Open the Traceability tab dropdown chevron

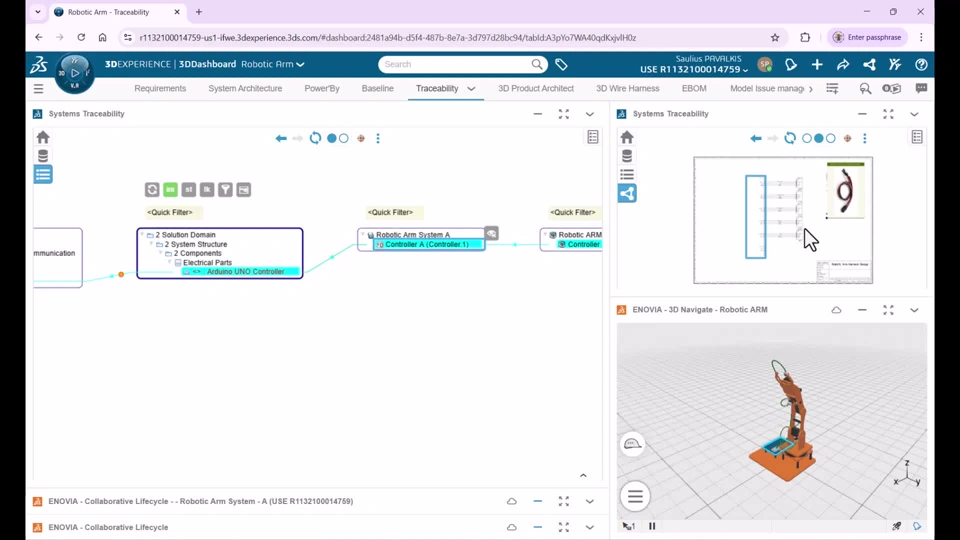click(471, 89)
